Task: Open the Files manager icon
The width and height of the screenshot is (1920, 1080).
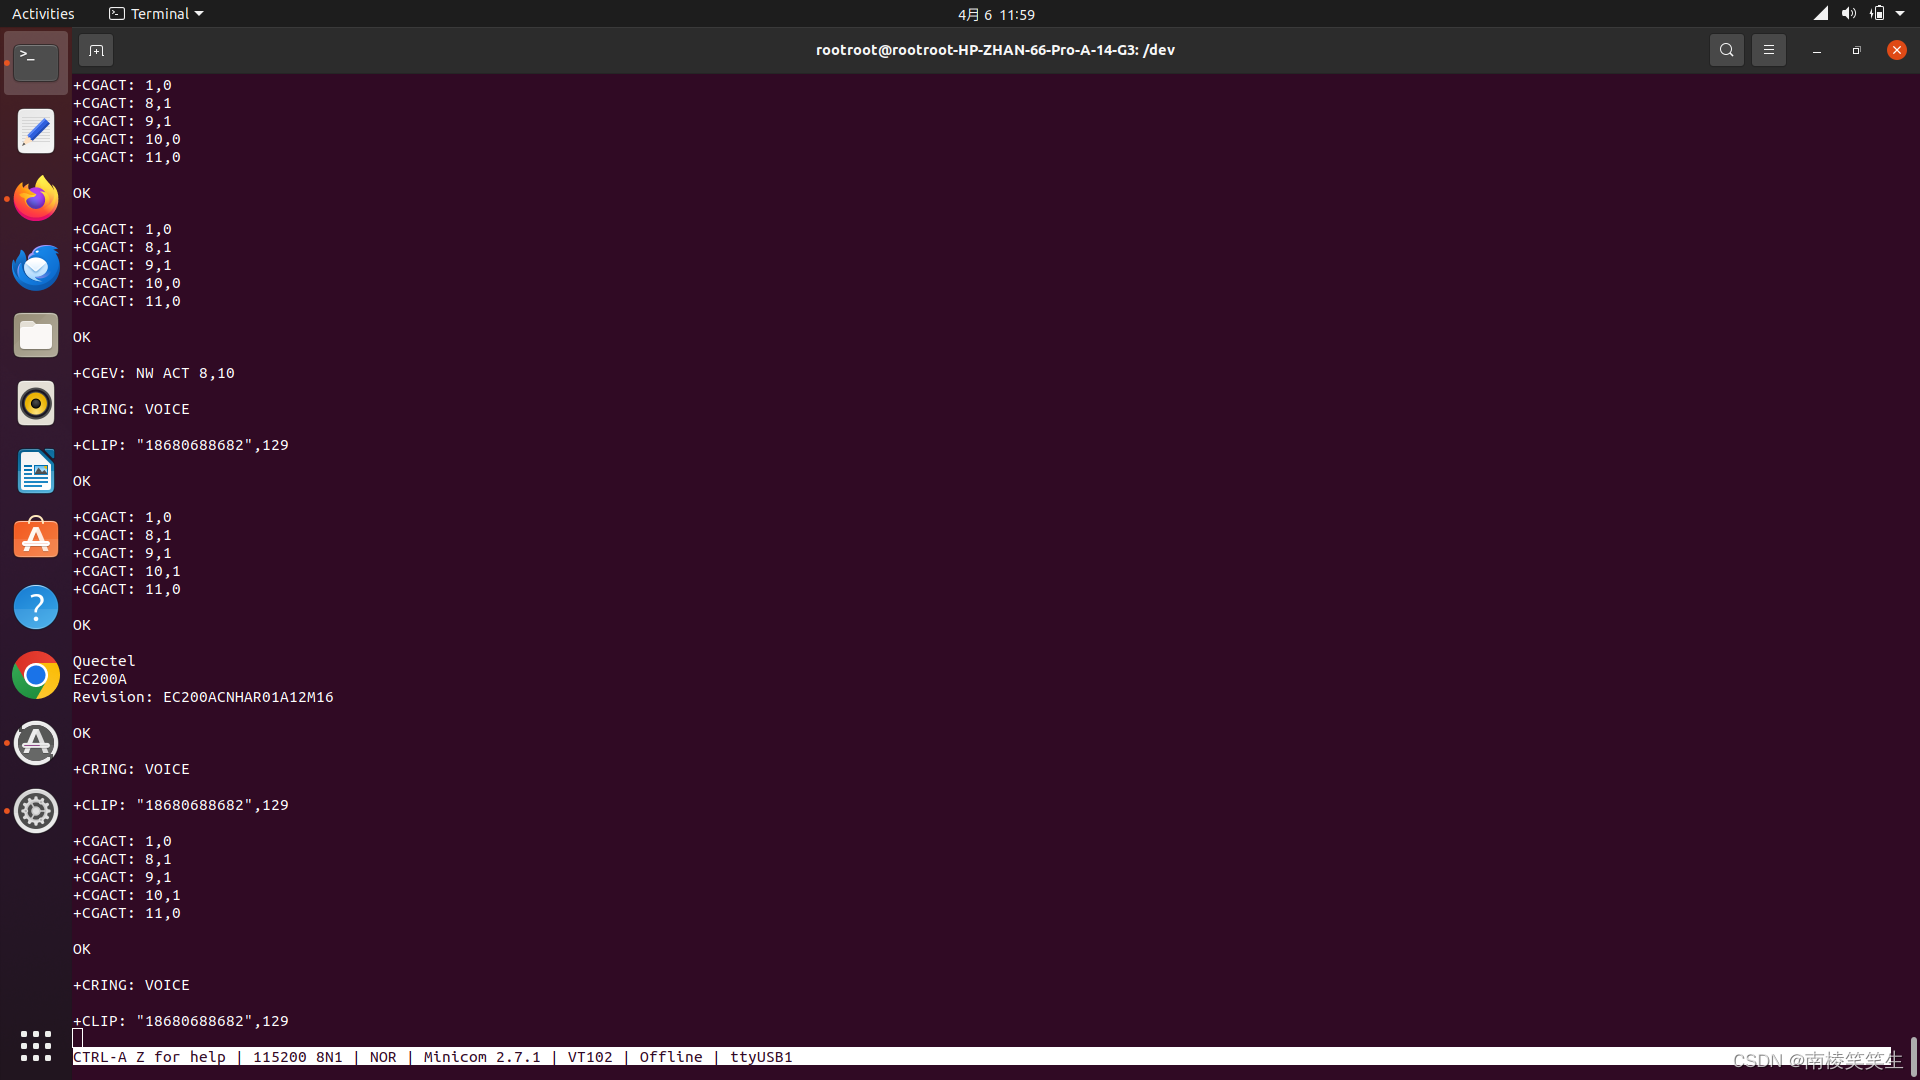Action: pyautogui.click(x=36, y=335)
